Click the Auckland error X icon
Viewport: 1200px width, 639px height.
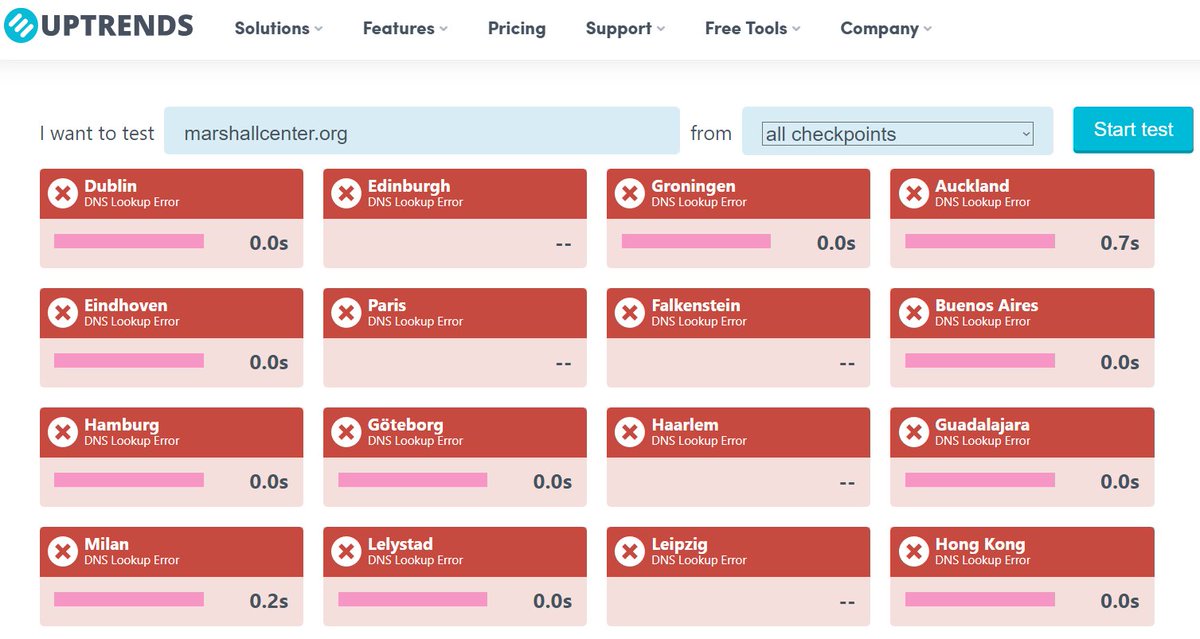click(914, 193)
